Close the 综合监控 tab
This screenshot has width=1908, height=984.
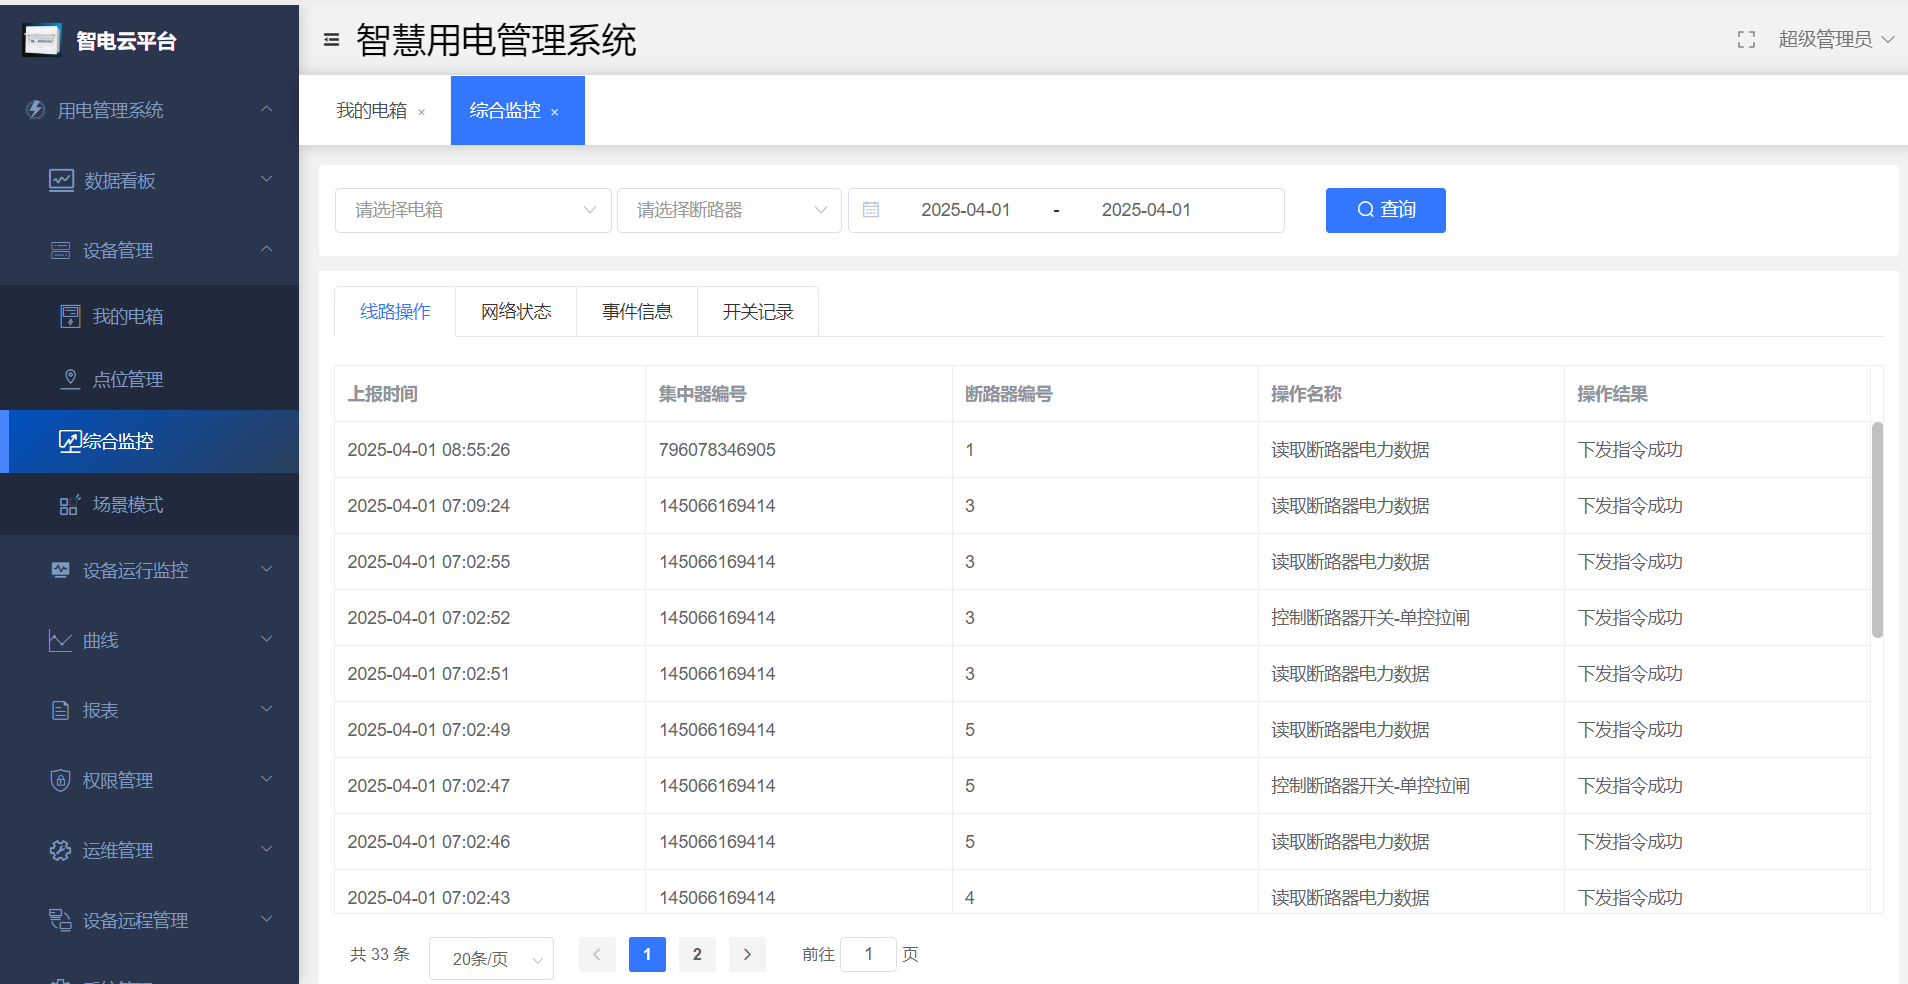tap(555, 112)
